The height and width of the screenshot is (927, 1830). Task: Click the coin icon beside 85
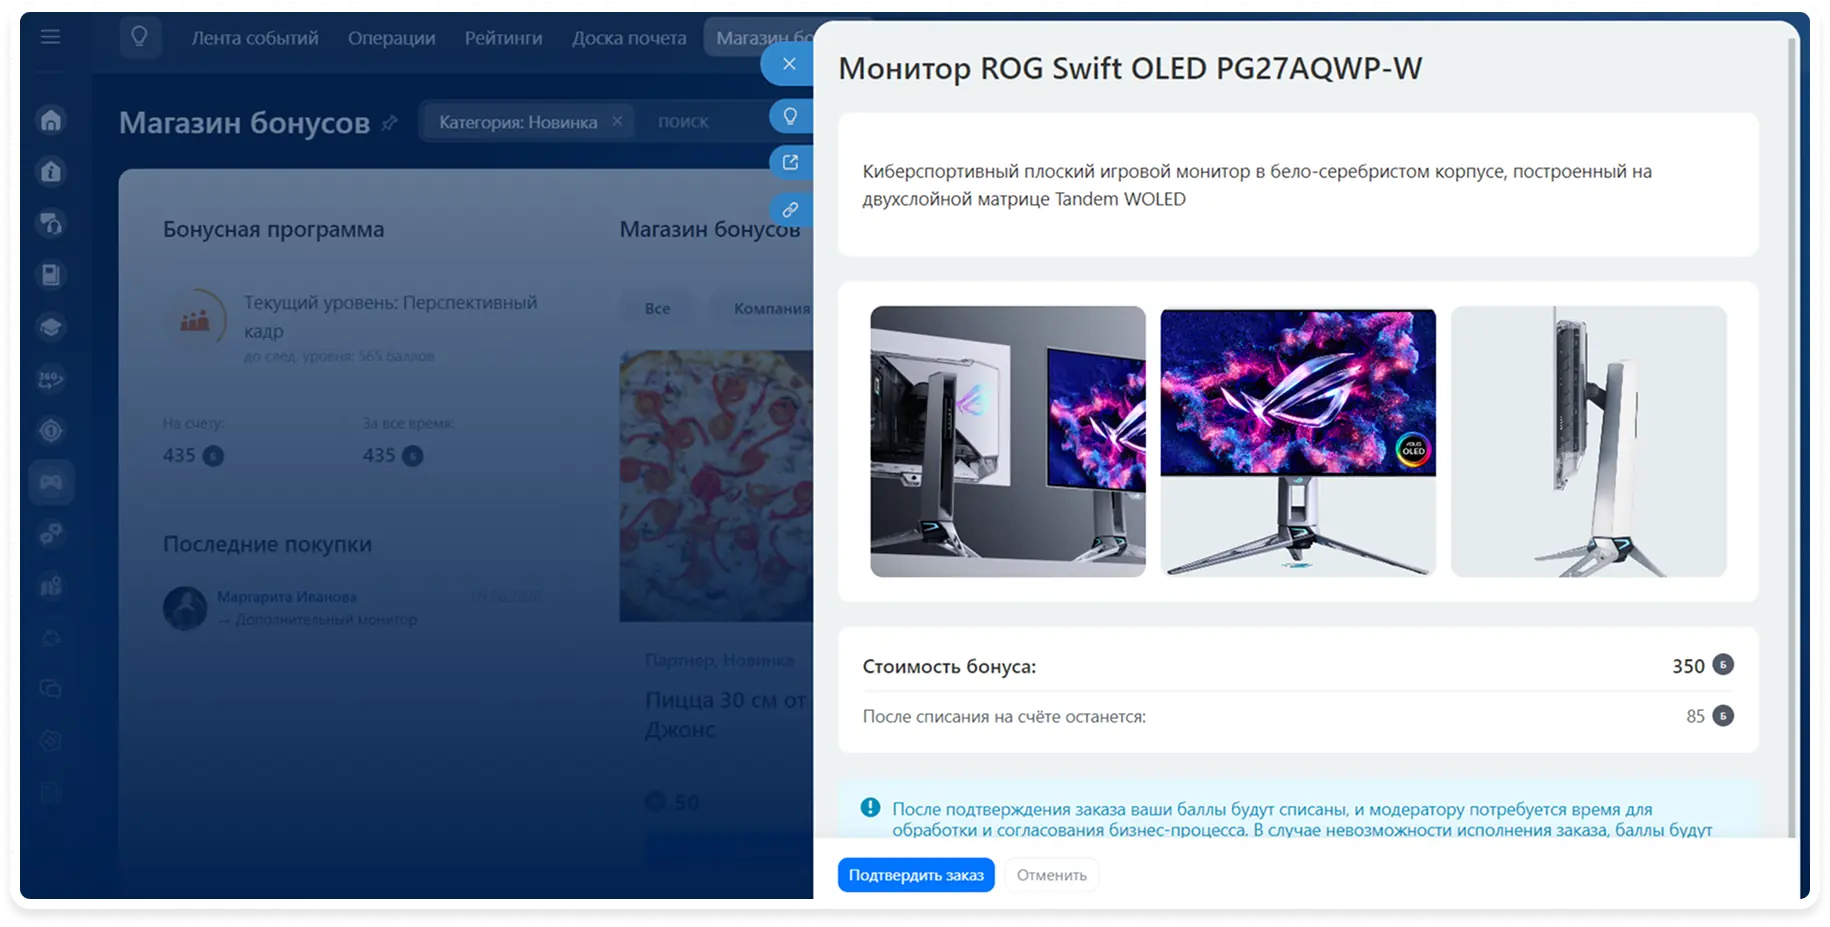point(1722,716)
